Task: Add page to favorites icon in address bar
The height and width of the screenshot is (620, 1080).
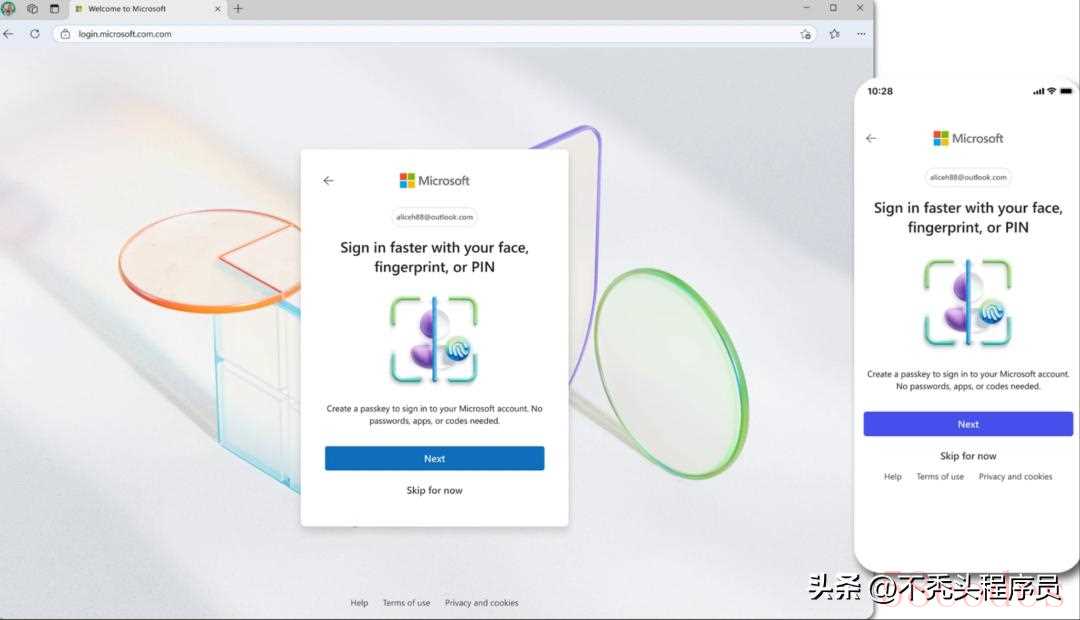Action: 805,34
